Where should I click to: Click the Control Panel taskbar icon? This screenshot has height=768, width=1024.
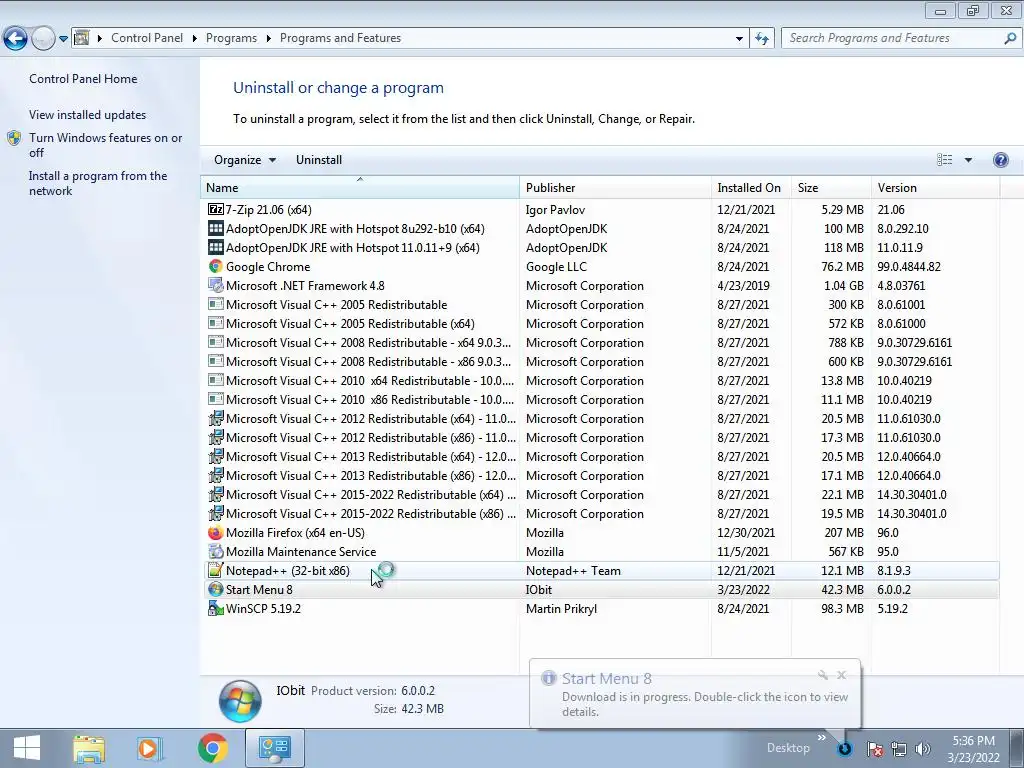(275, 748)
